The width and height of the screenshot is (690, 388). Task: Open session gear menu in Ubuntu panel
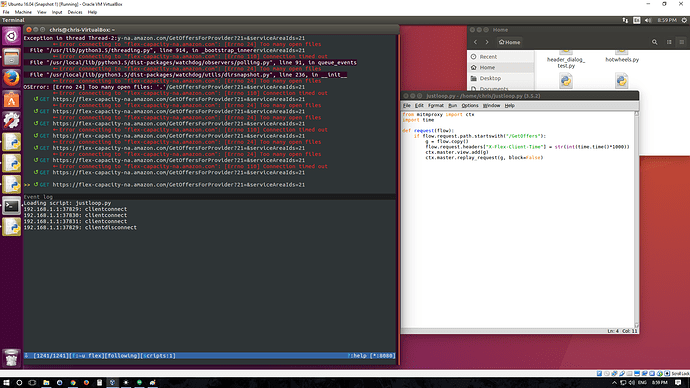pyautogui.click(x=684, y=20)
